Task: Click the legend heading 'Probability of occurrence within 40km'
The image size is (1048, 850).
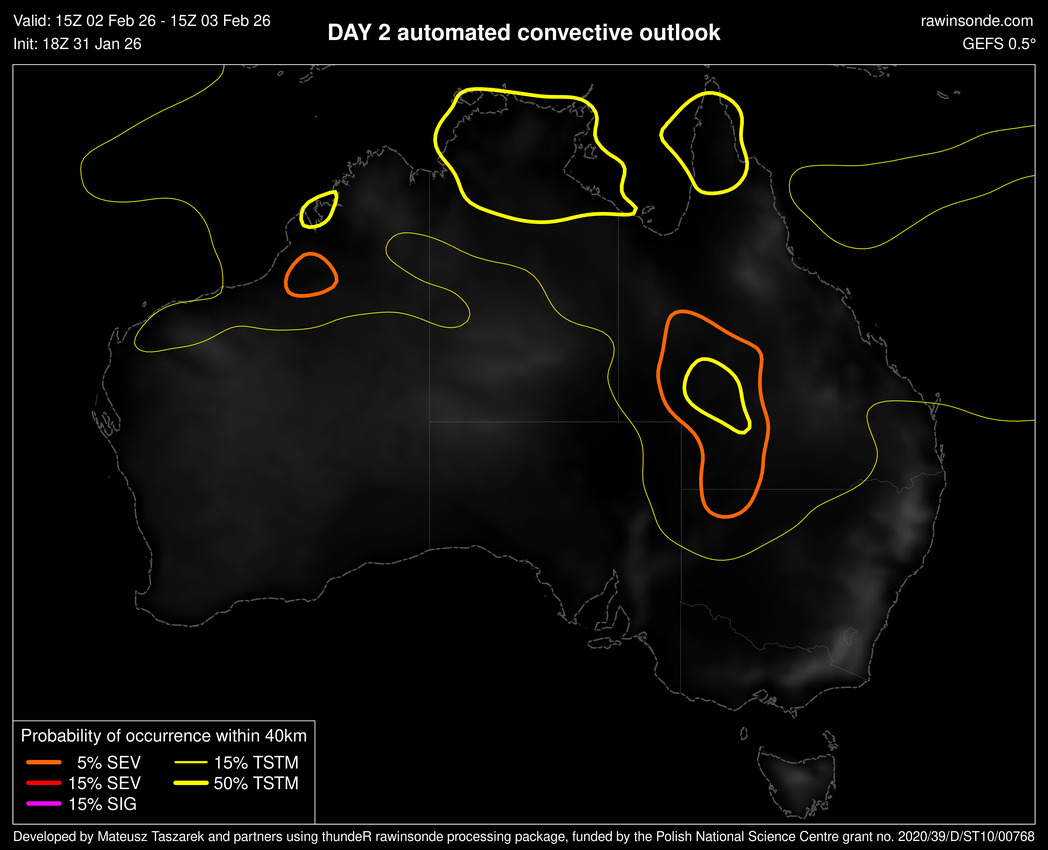Action: point(164,736)
